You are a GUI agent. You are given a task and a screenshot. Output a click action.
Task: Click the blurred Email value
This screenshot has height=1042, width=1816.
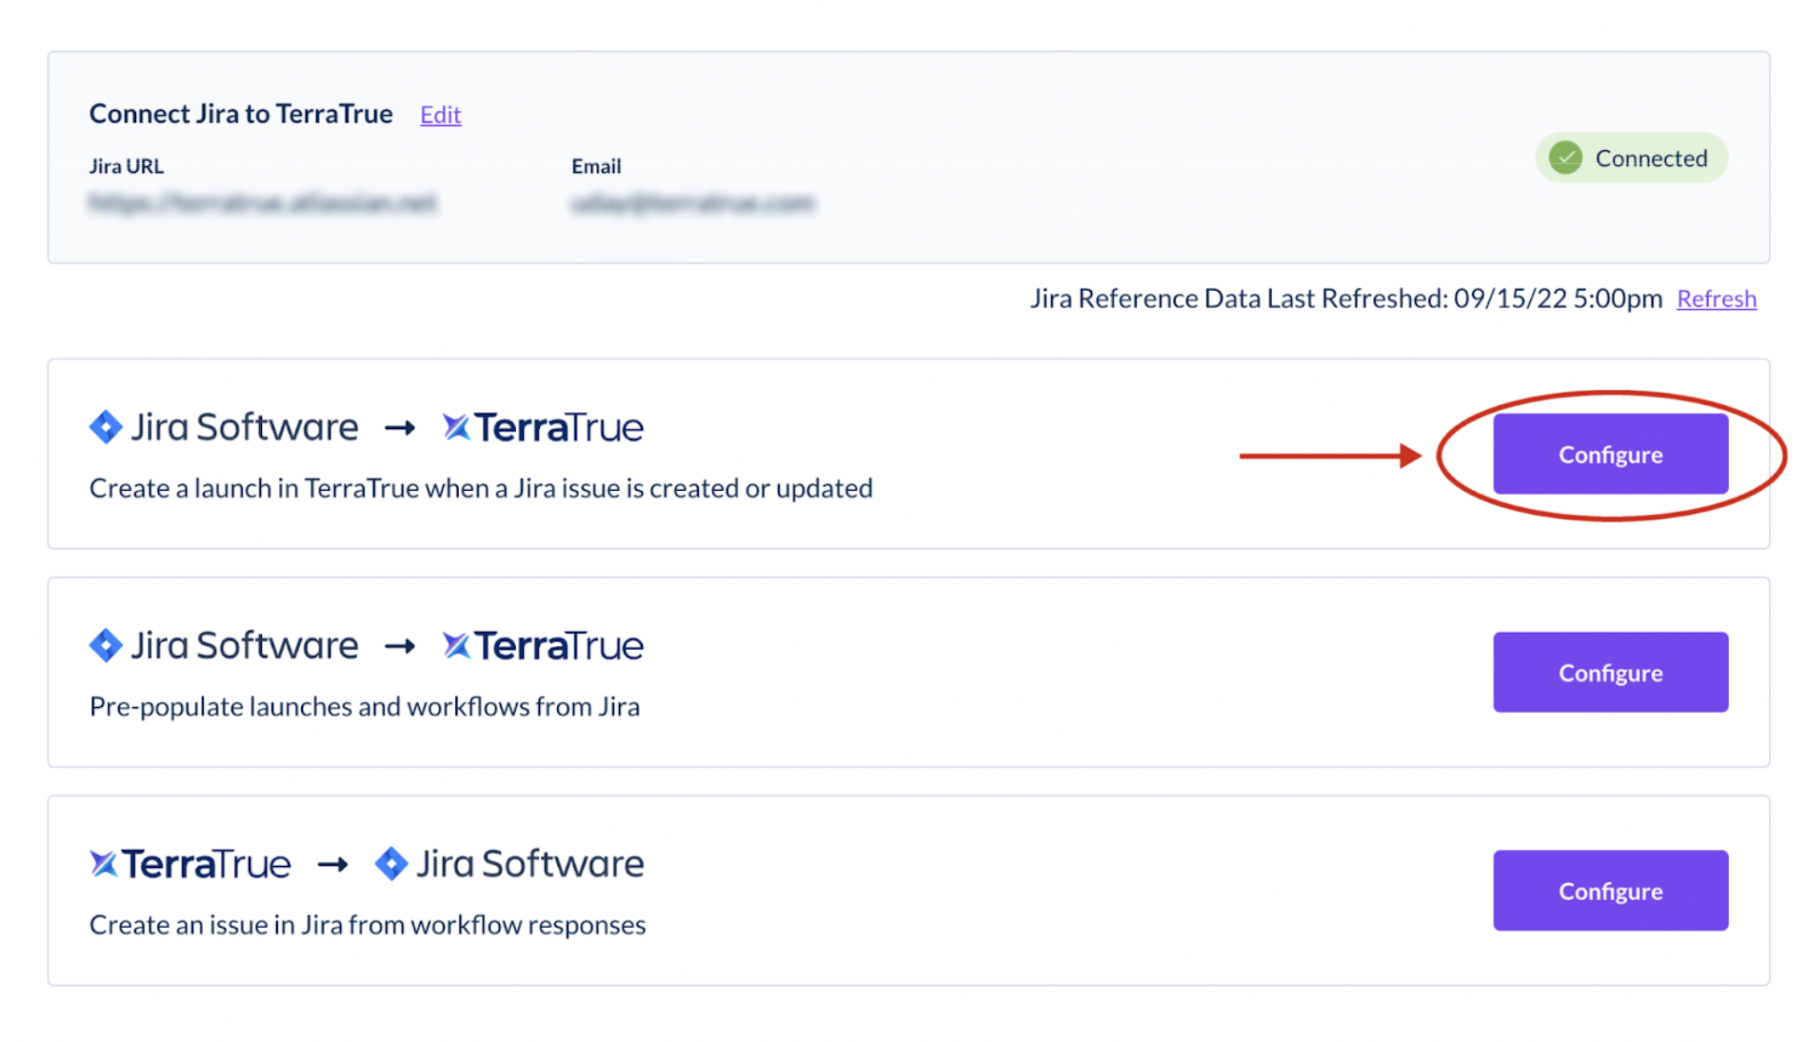pos(693,203)
